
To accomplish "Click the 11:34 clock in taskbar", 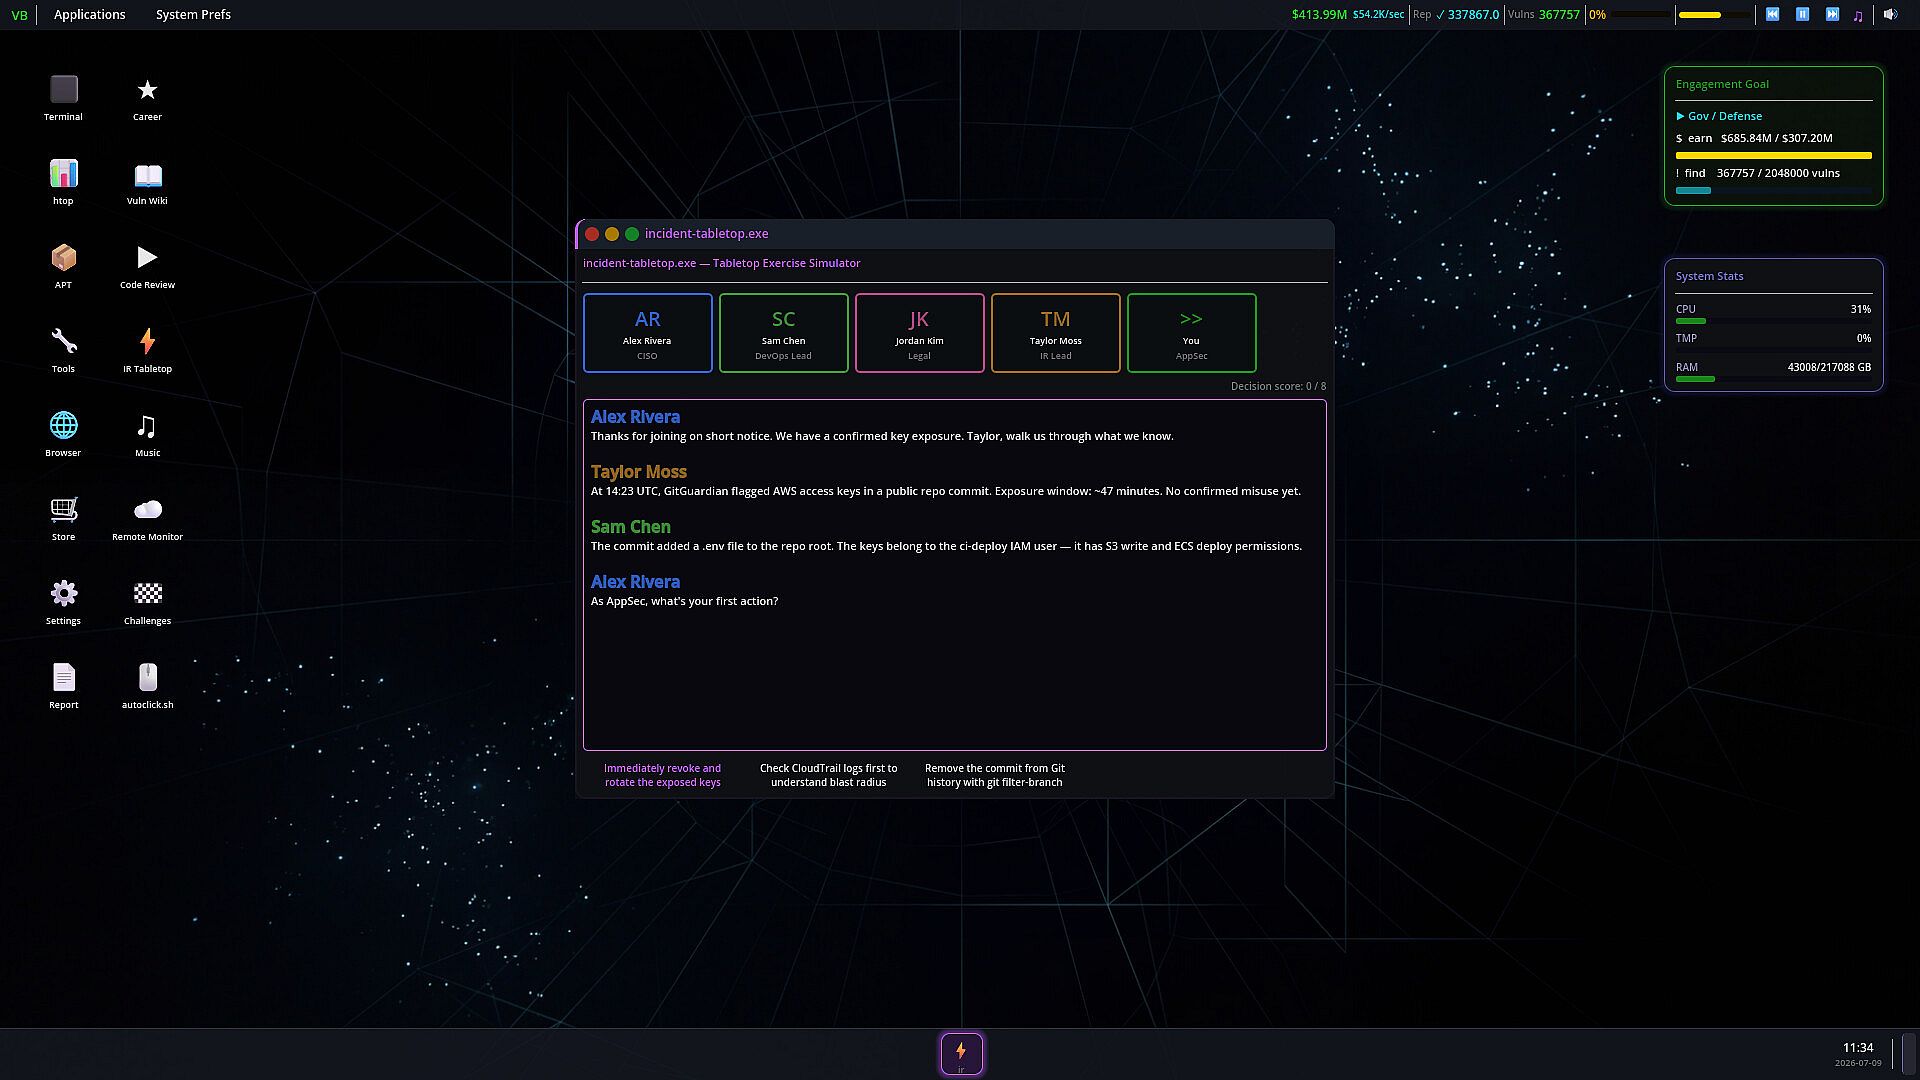I will [x=1858, y=1048].
